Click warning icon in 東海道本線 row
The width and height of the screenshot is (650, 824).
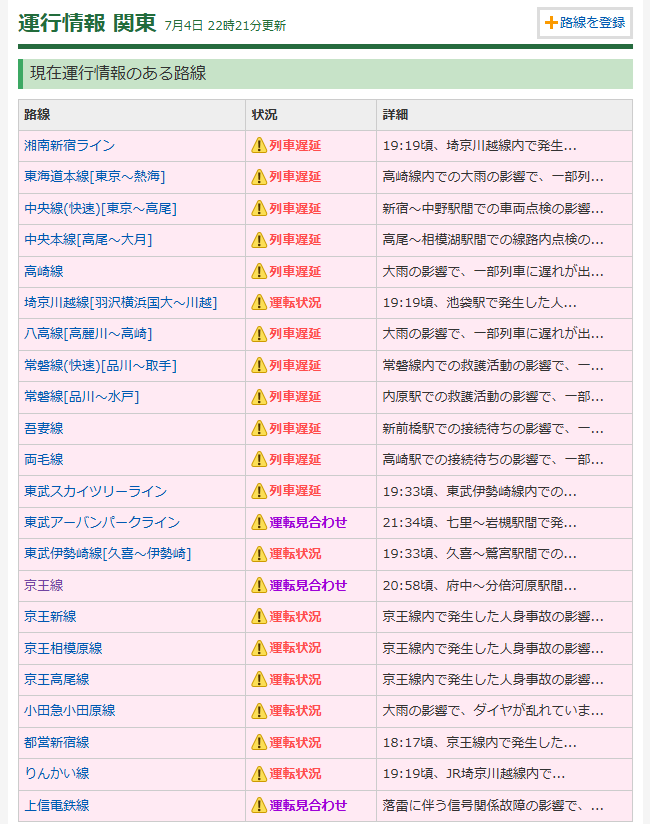[259, 177]
